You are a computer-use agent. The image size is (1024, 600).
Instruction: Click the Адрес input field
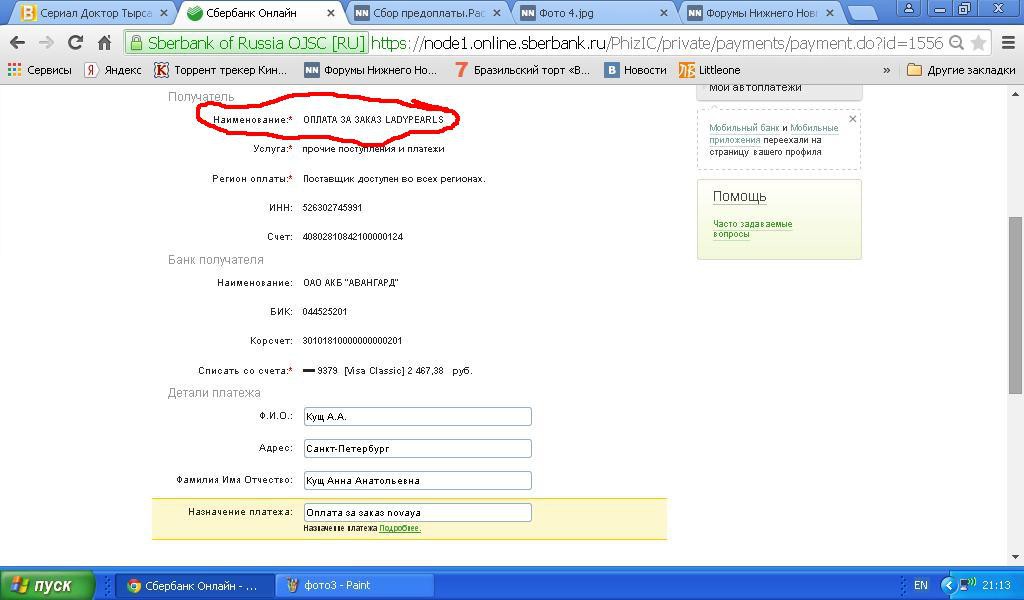pos(417,449)
